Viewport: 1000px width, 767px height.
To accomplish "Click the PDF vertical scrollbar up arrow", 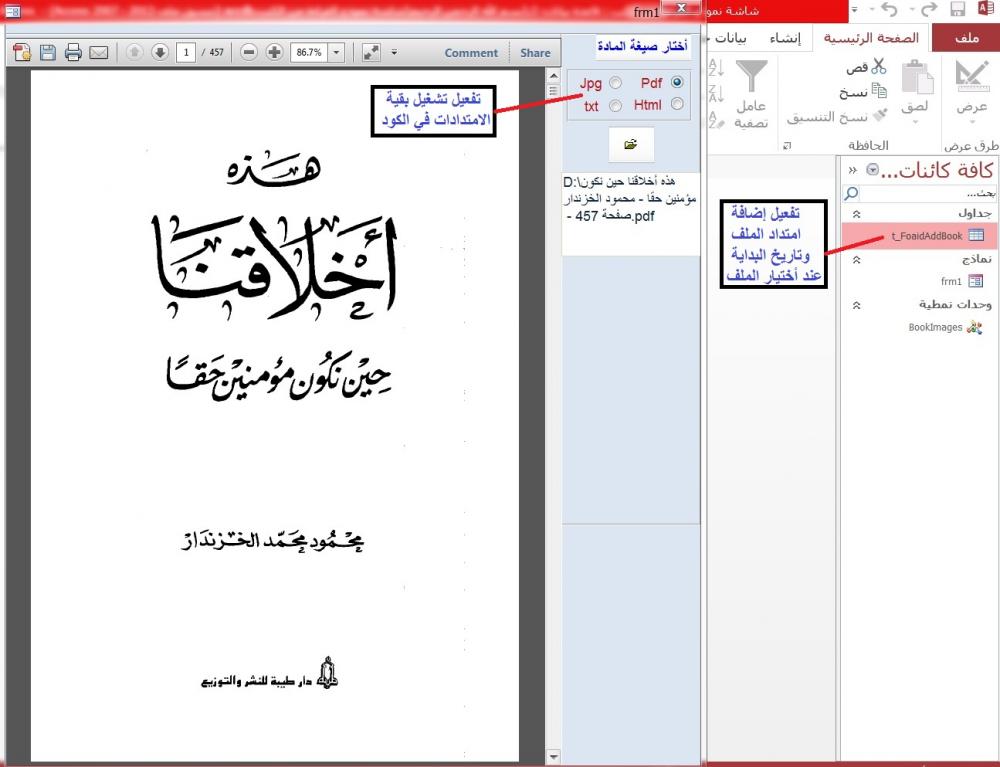I will 553,76.
